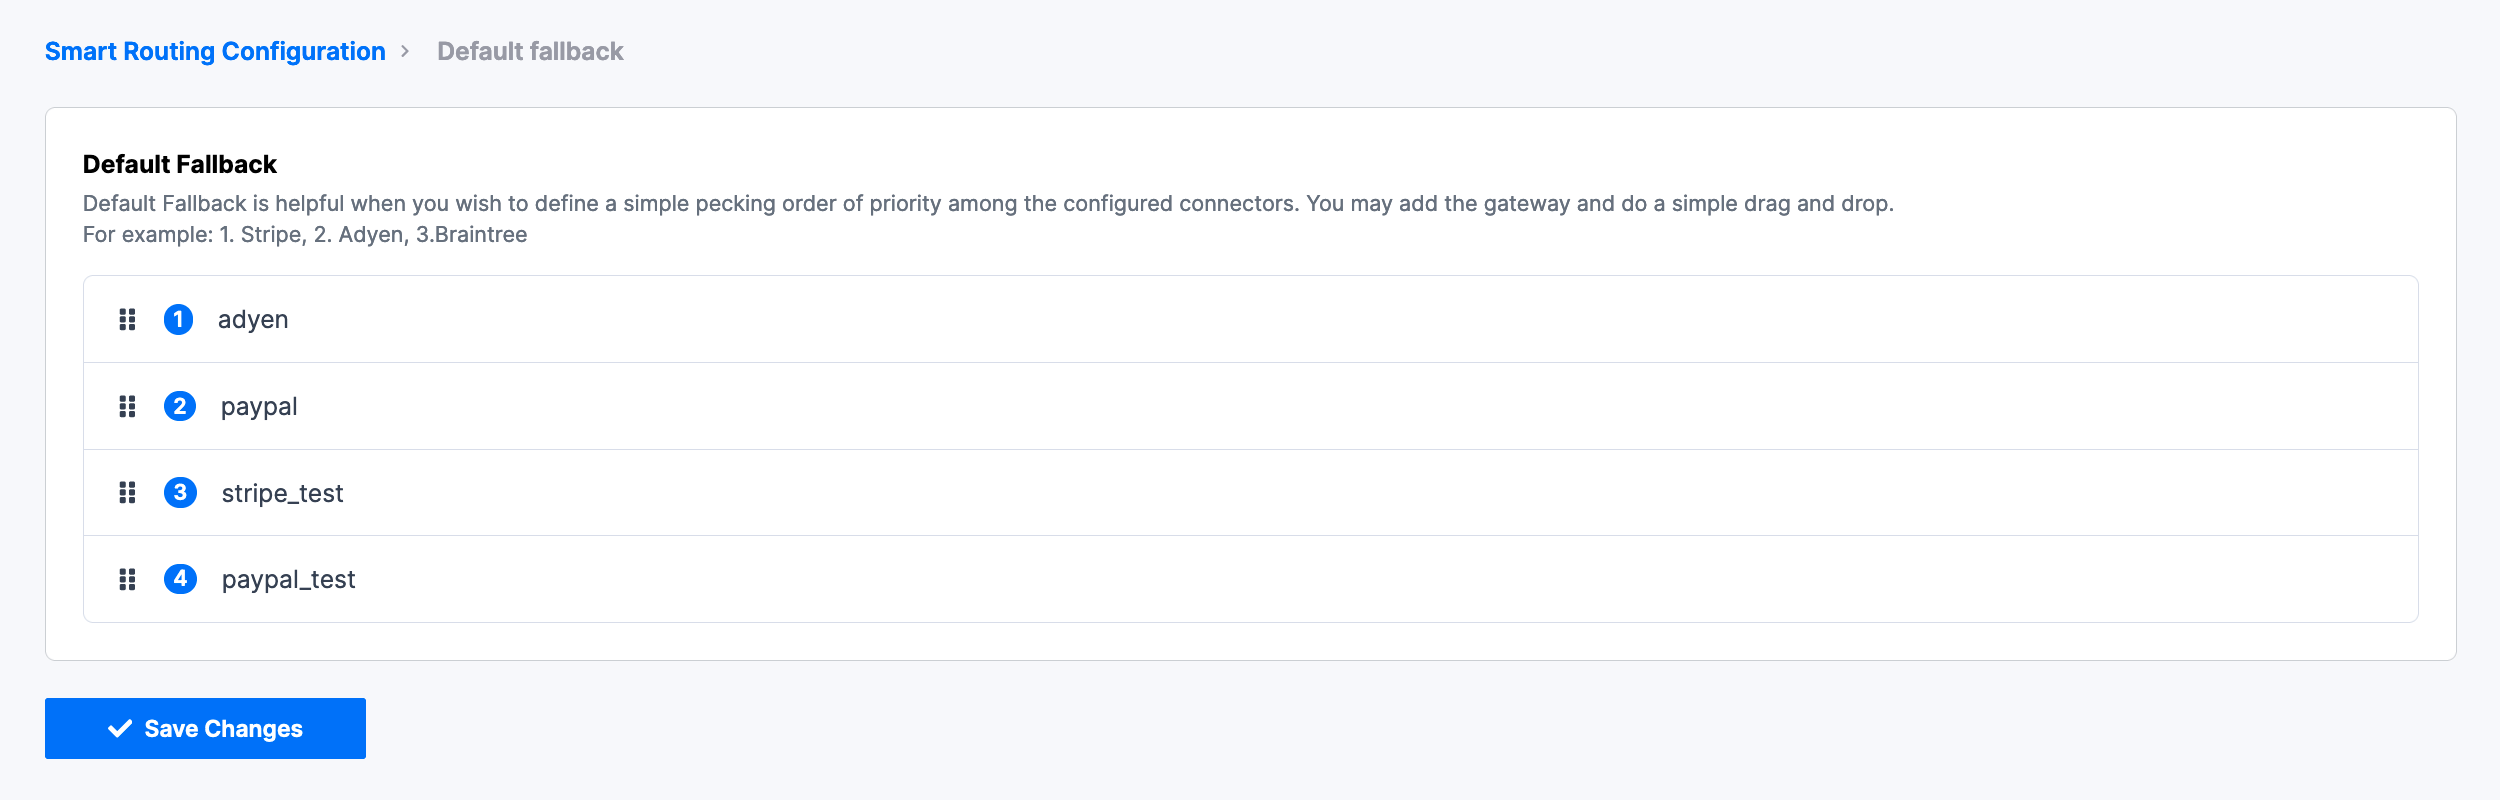This screenshot has width=2500, height=800.
Task: Click the drag handle next to stripe_test
Action: (x=128, y=493)
